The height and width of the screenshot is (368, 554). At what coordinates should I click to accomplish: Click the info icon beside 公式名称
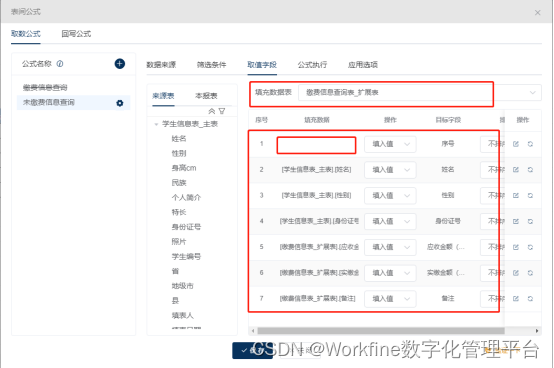[x=60, y=64]
